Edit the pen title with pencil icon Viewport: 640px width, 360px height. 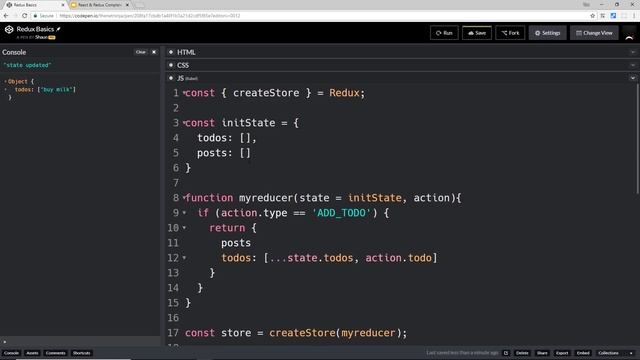[58, 29]
